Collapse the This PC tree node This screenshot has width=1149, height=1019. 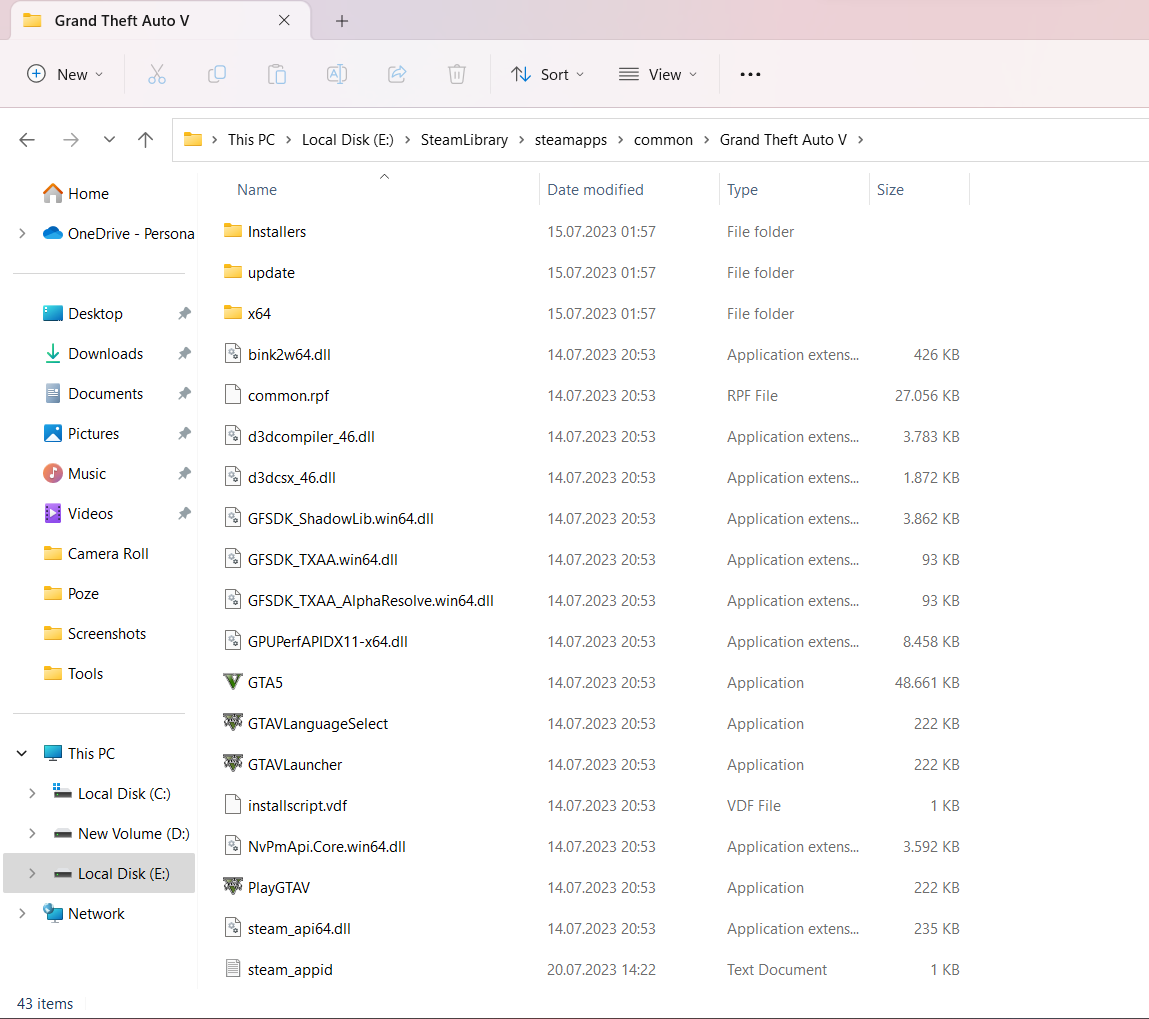tap(22, 753)
